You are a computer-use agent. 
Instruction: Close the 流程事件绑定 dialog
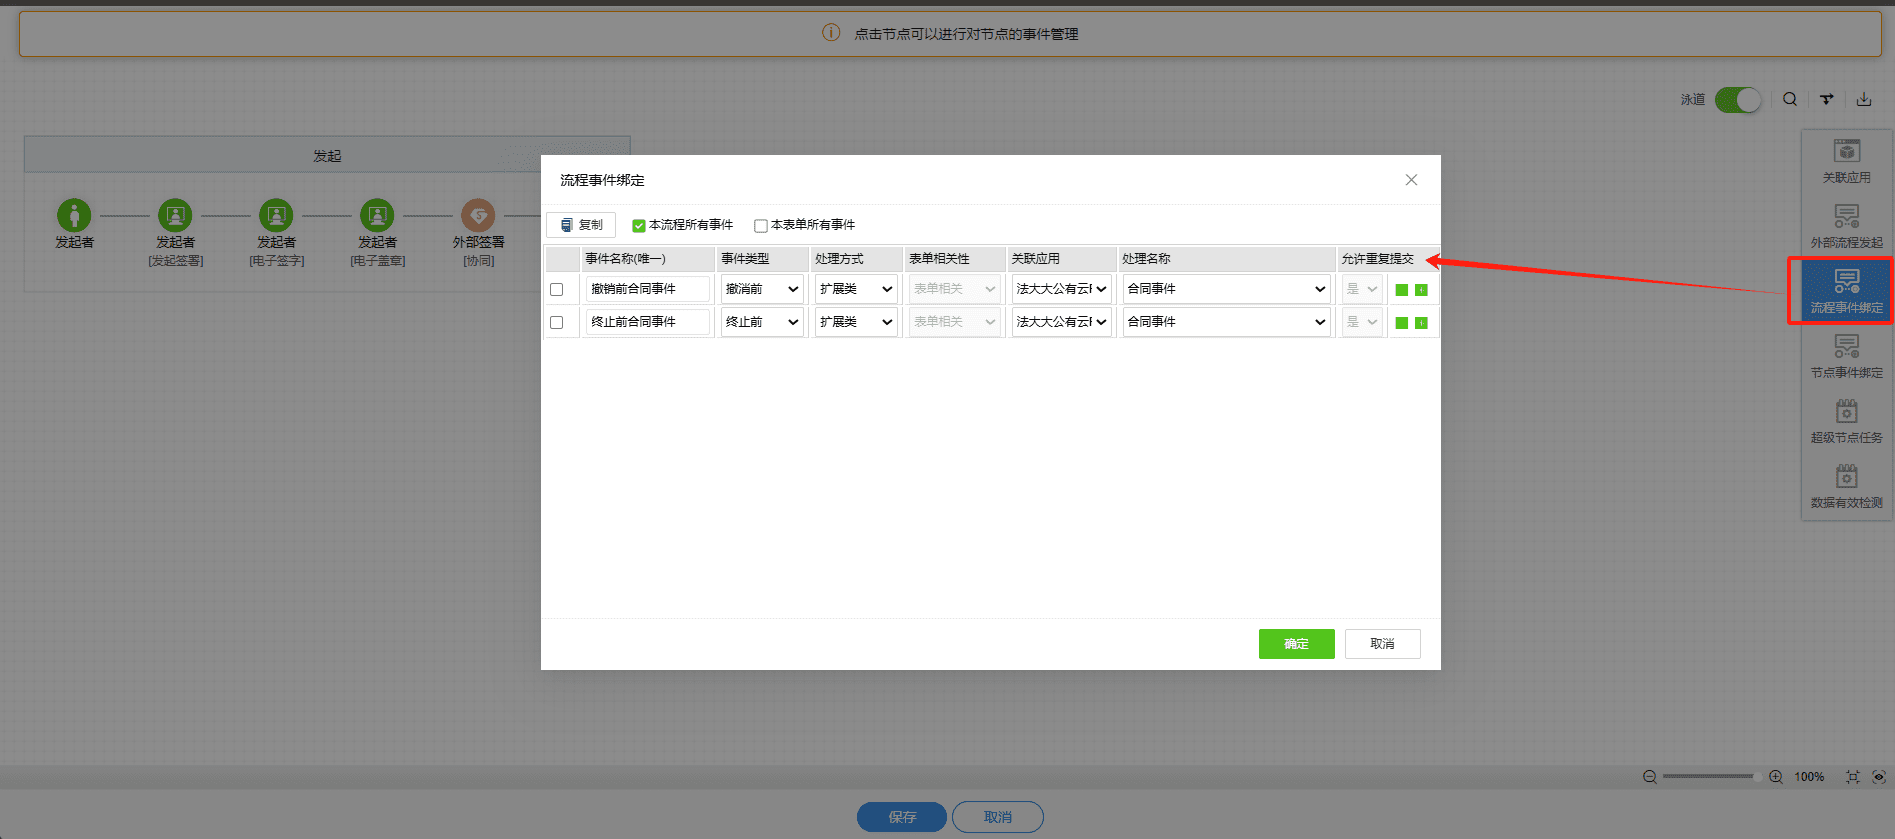click(x=1411, y=180)
